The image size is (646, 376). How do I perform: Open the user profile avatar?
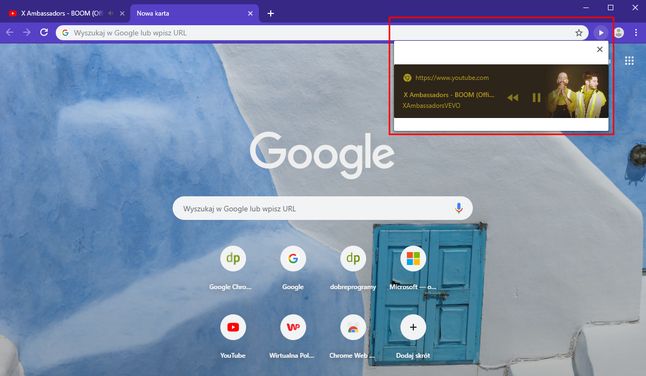click(x=619, y=33)
